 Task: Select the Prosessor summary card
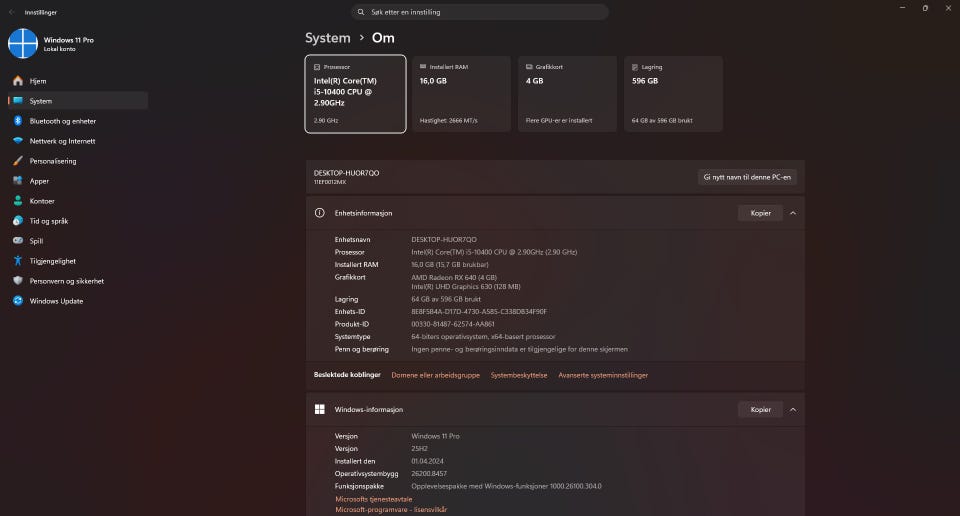(356, 94)
